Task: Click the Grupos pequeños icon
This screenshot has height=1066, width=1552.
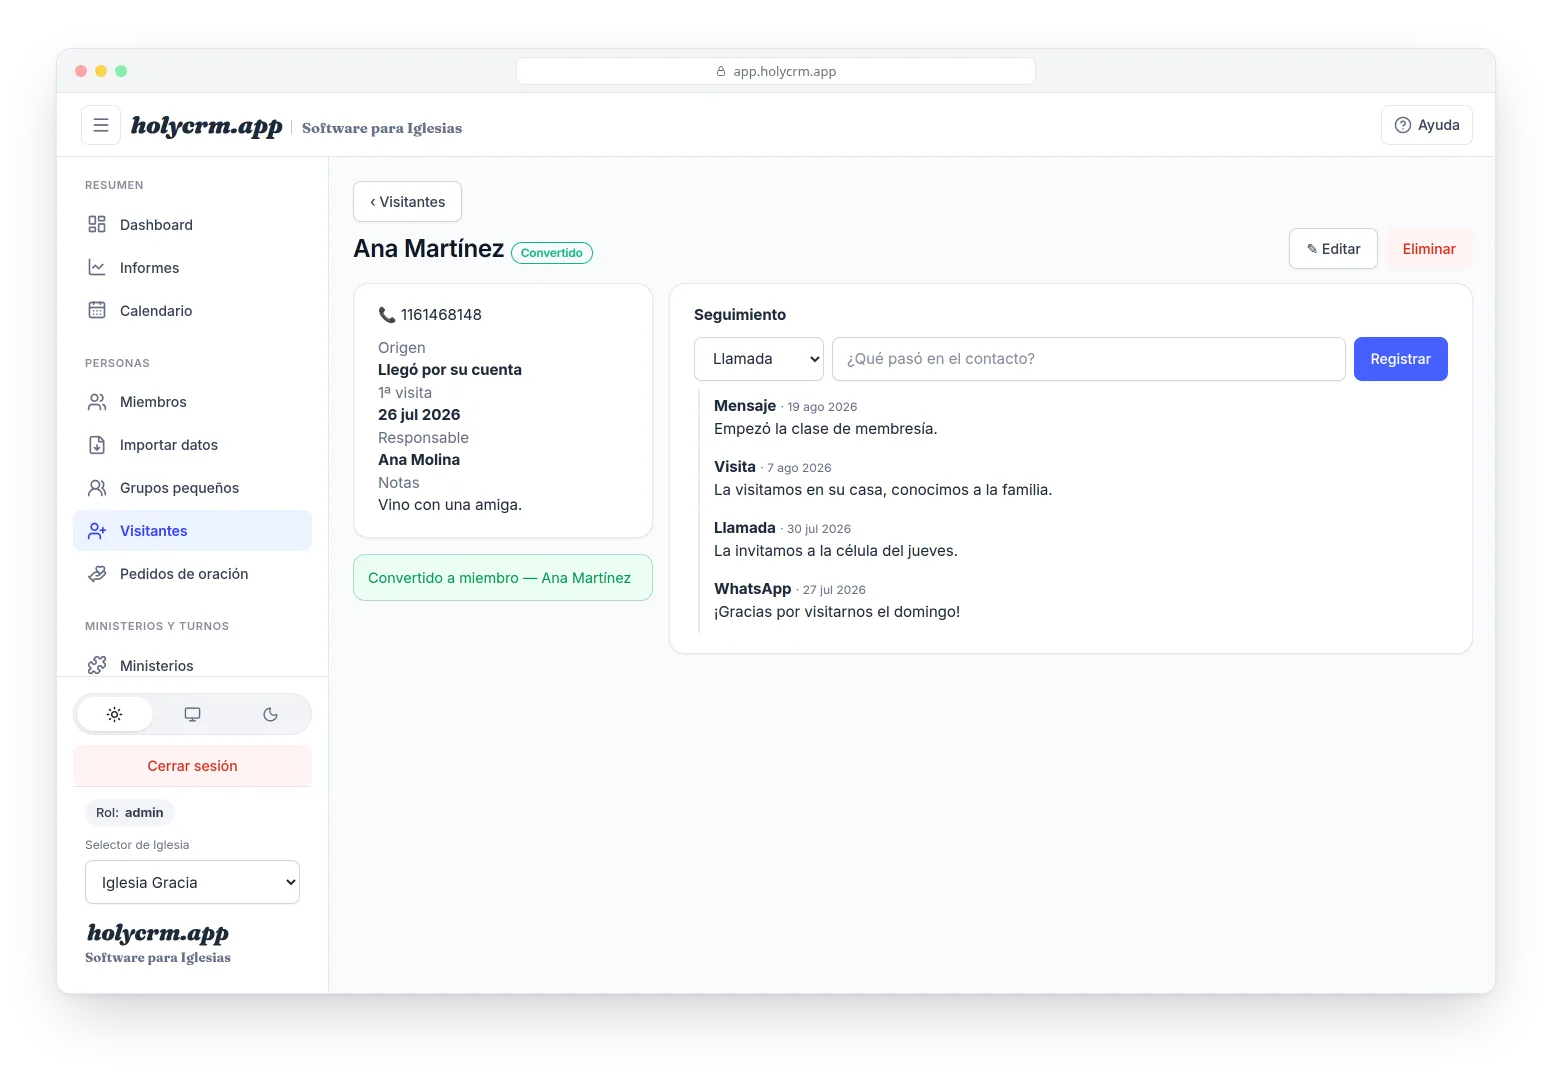Action: point(97,487)
